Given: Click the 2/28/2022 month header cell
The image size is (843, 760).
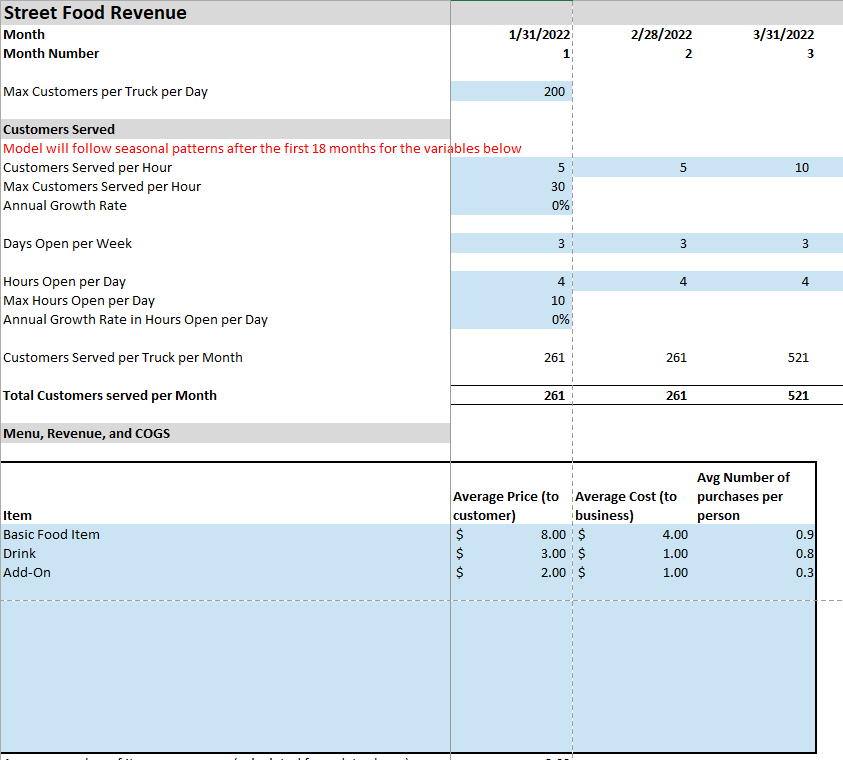Looking at the screenshot, I should [x=661, y=35].
